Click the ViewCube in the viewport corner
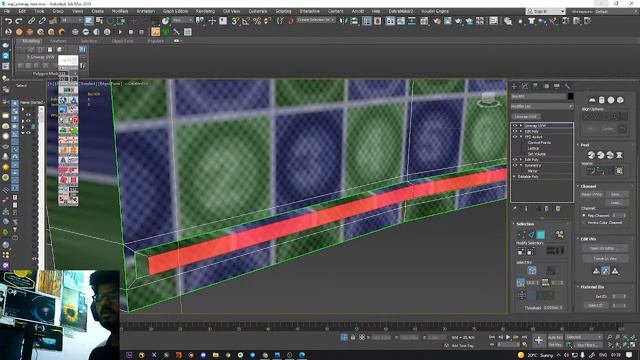Screen dimensions: 640x360 (x=488, y=99)
